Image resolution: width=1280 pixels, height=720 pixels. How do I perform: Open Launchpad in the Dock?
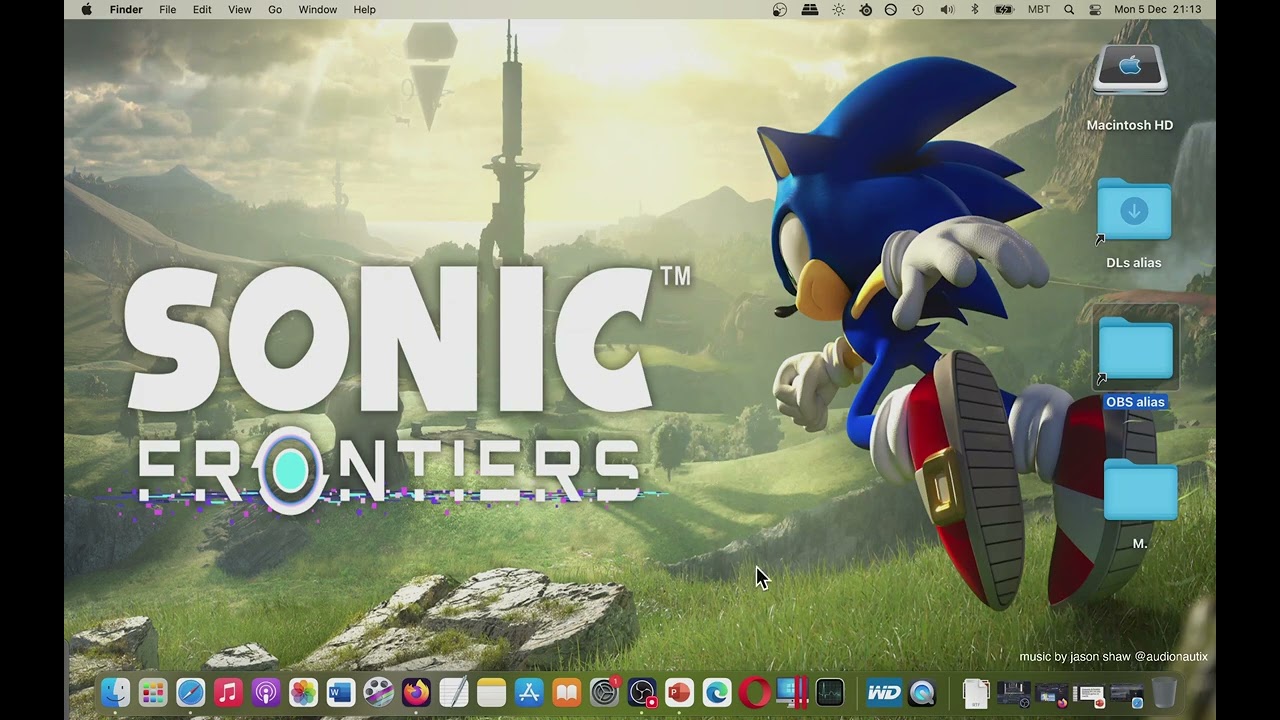153,692
